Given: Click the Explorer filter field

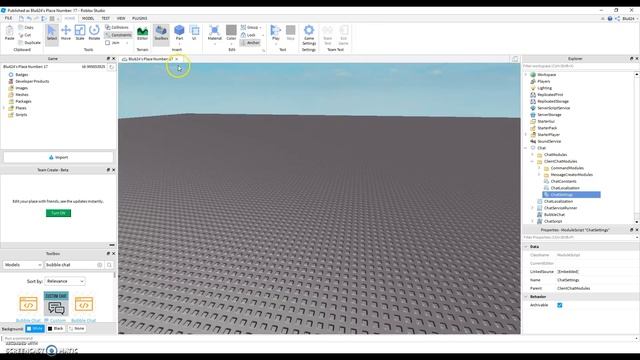Looking at the screenshot, I should click(578, 66).
